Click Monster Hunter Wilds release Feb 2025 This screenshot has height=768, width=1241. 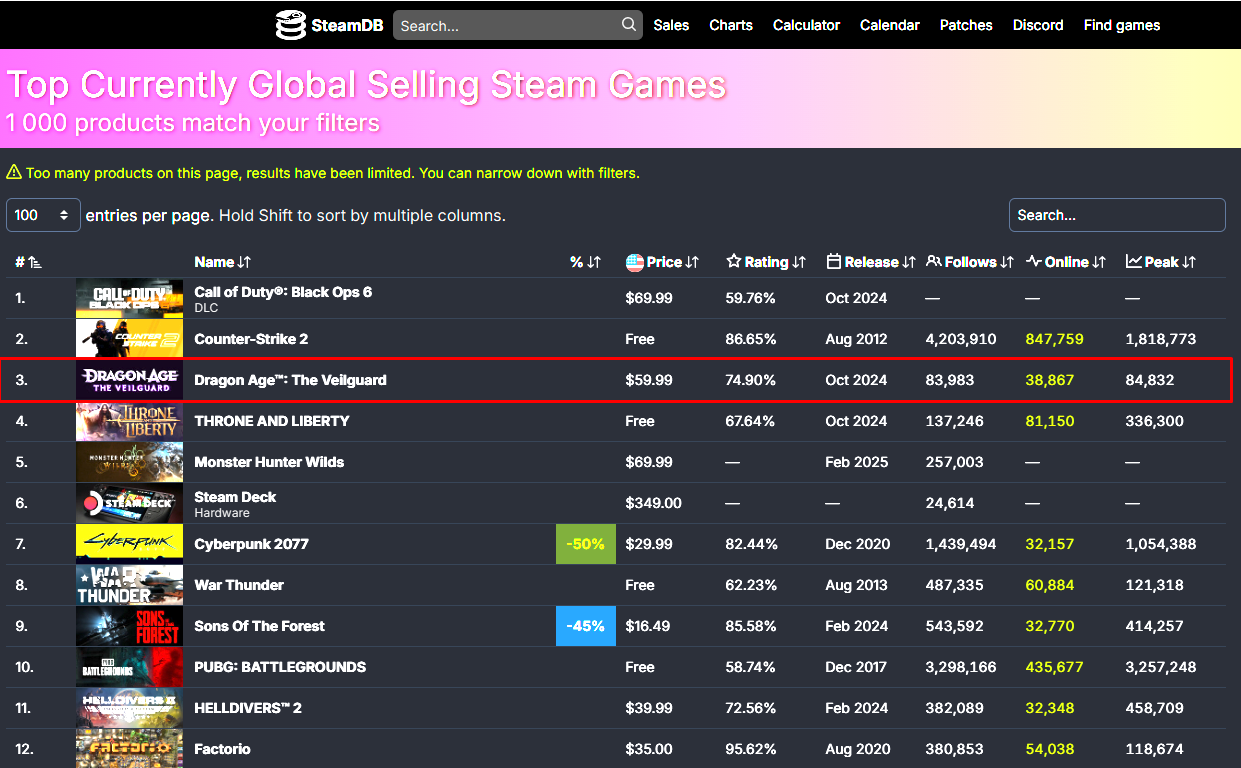pyautogui.click(x=857, y=462)
